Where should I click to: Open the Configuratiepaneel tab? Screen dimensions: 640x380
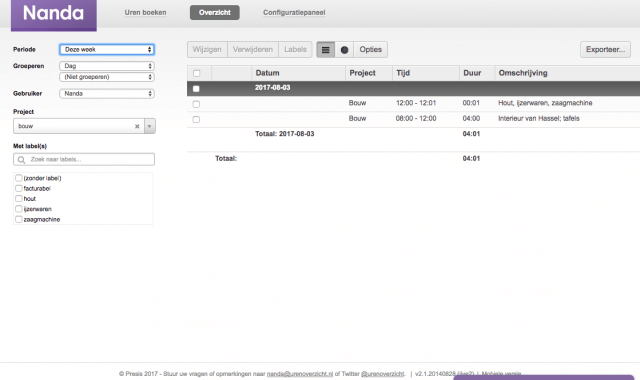coord(294,13)
